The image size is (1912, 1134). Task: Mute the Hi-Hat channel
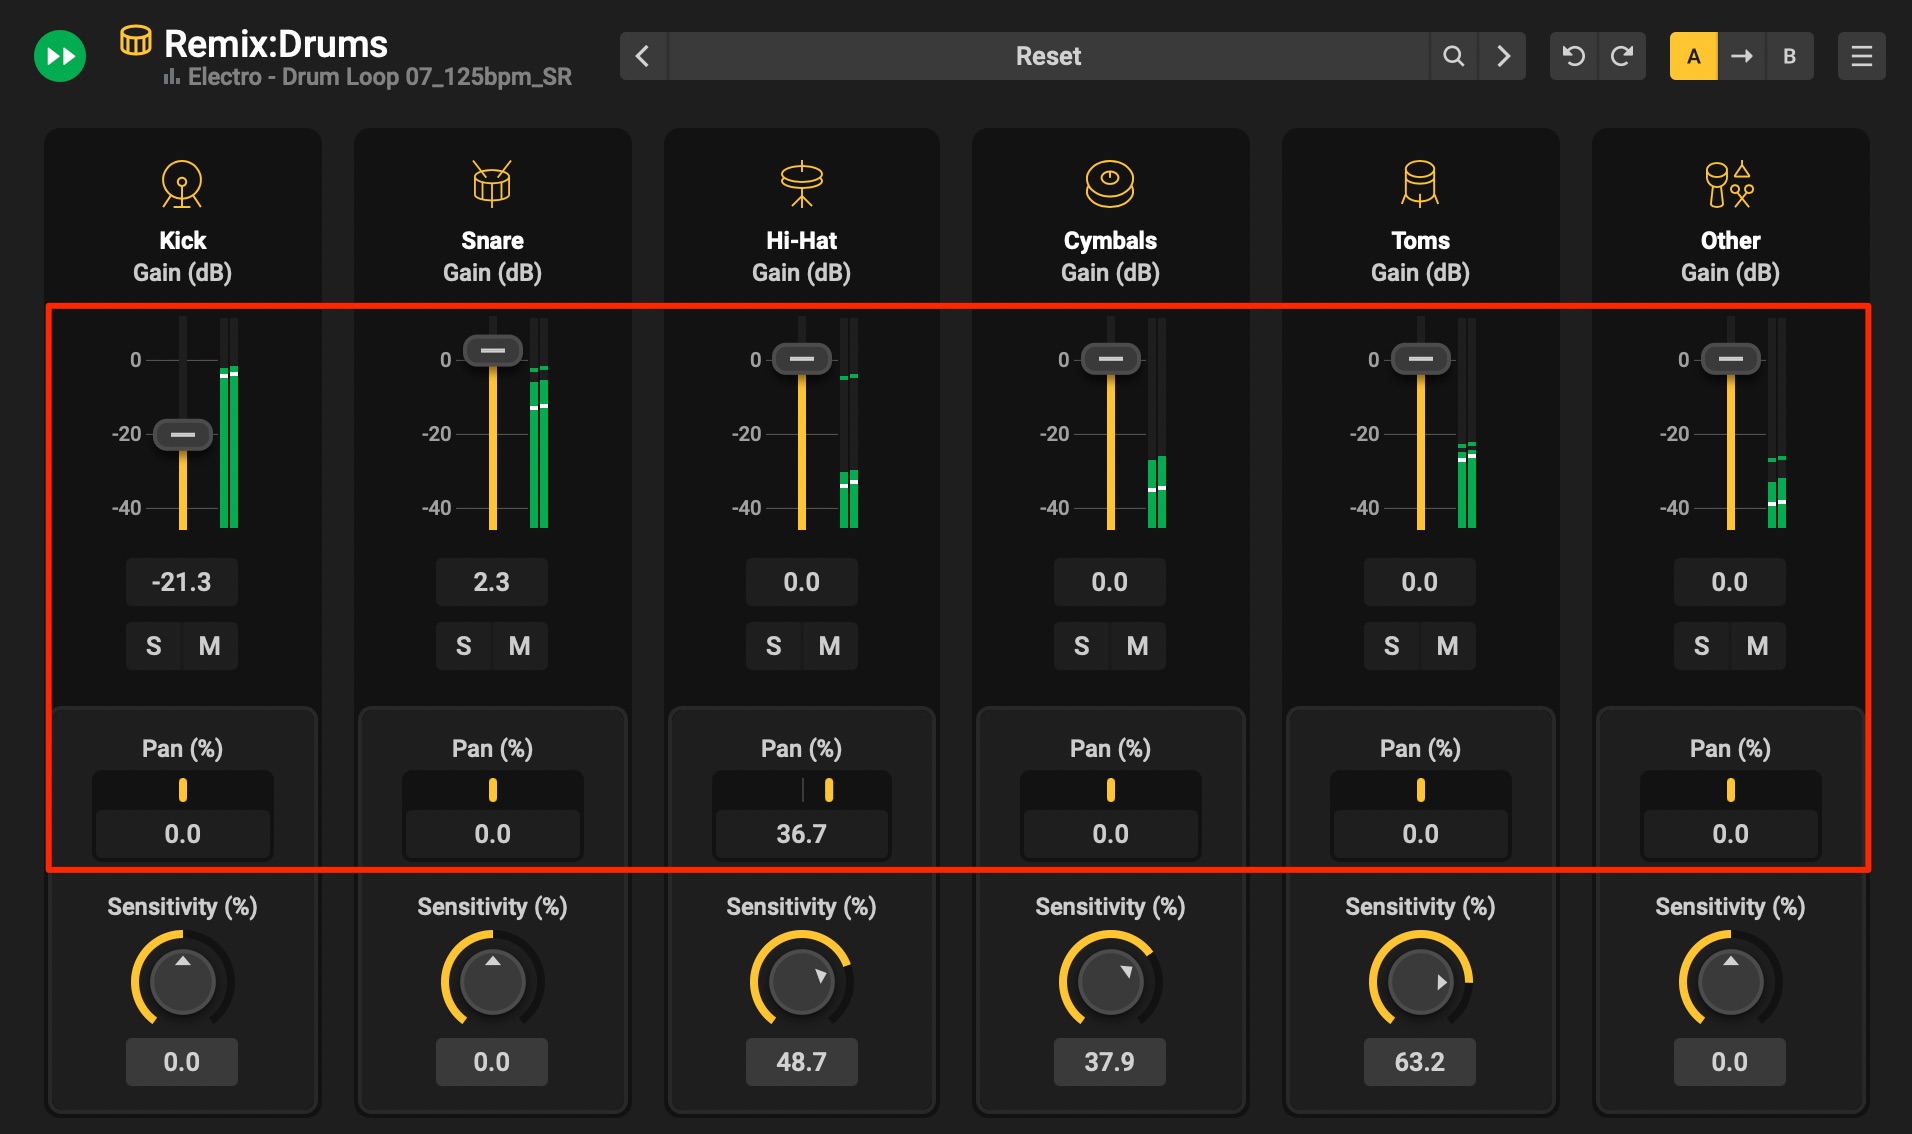tap(830, 646)
